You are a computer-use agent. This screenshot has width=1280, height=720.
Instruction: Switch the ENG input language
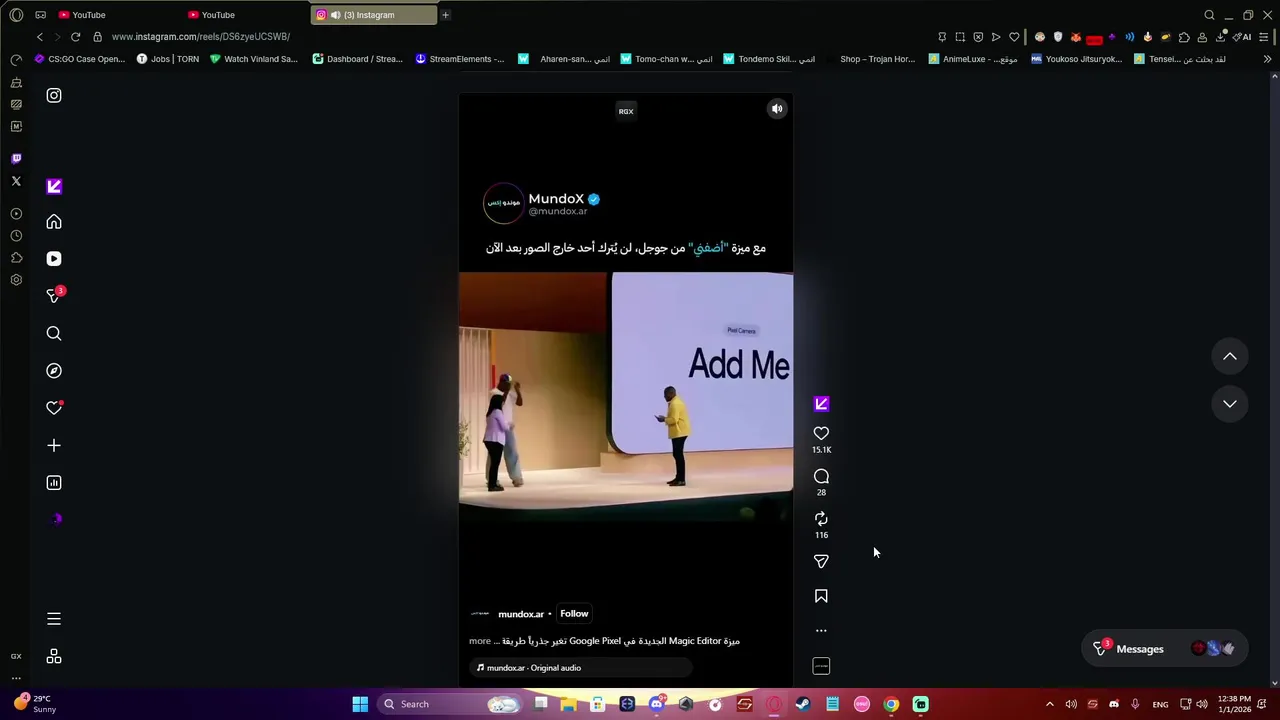pyautogui.click(x=1160, y=704)
